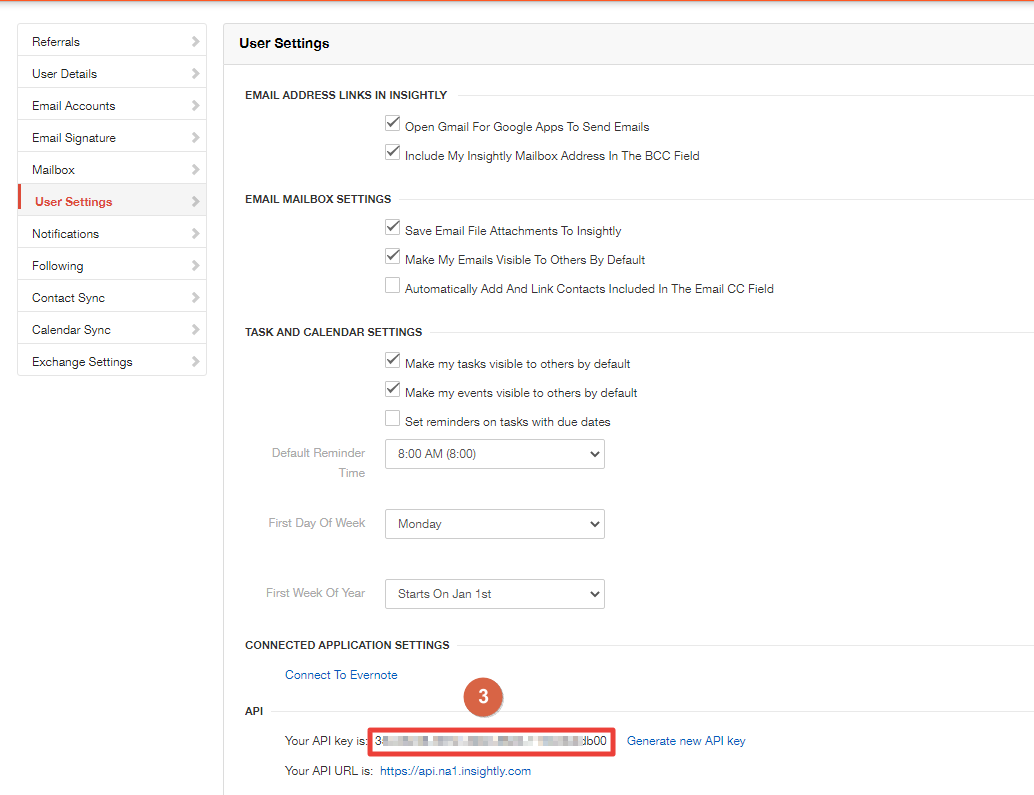Enable Set reminders on tasks with due dates
Image resolution: width=1034 pixels, height=795 pixels.
[x=392, y=420]
